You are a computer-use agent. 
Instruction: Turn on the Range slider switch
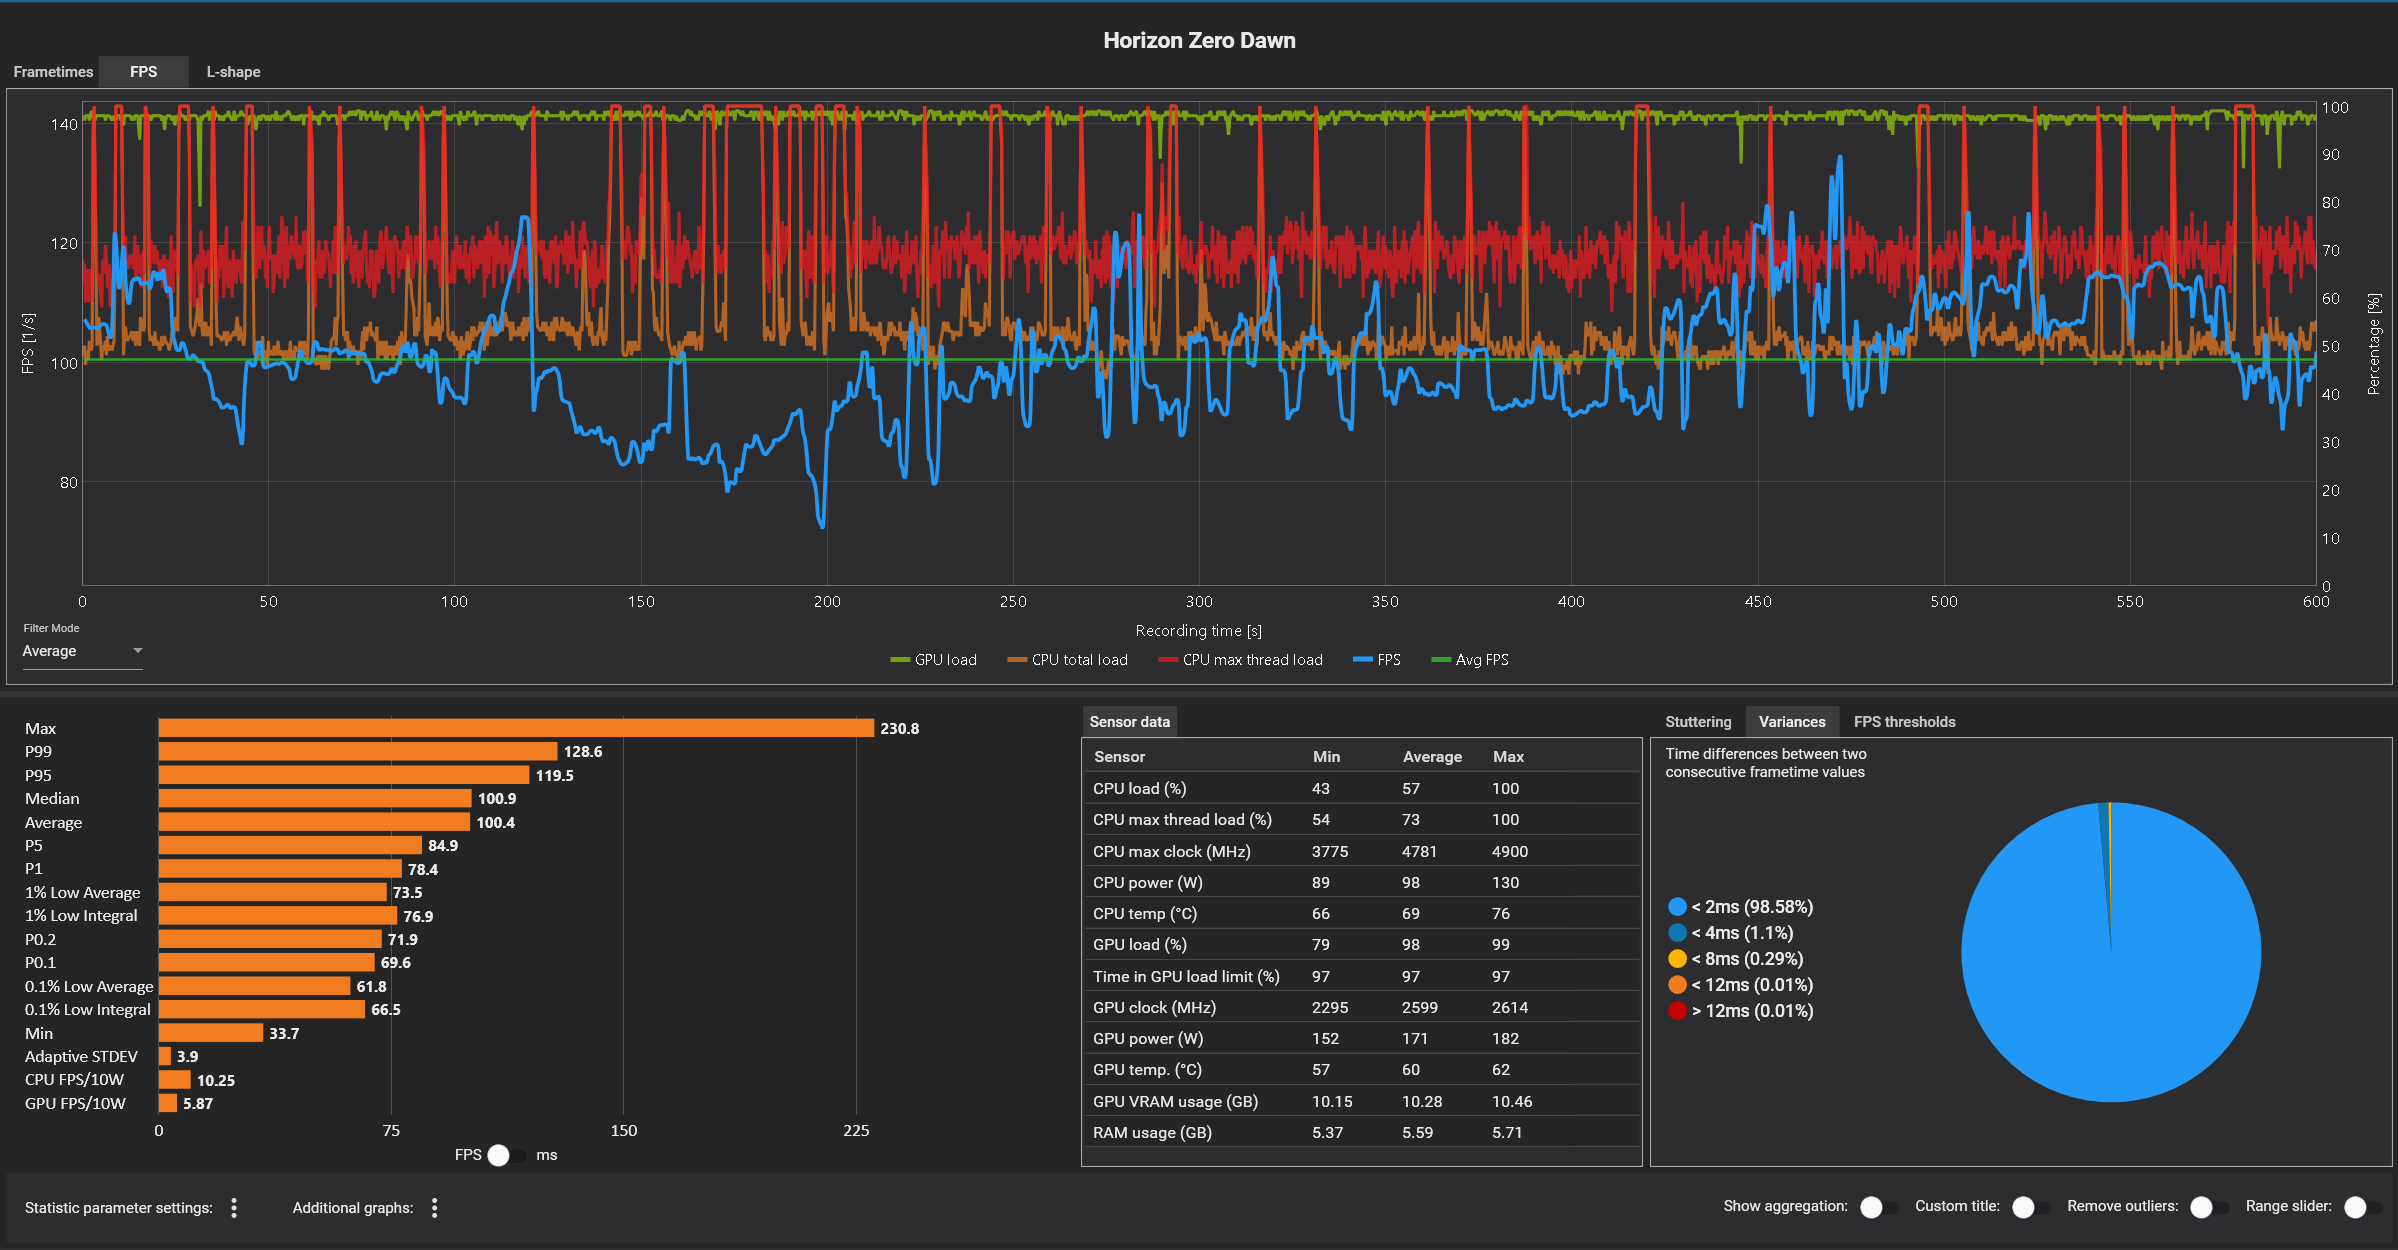(2362, 1207)
